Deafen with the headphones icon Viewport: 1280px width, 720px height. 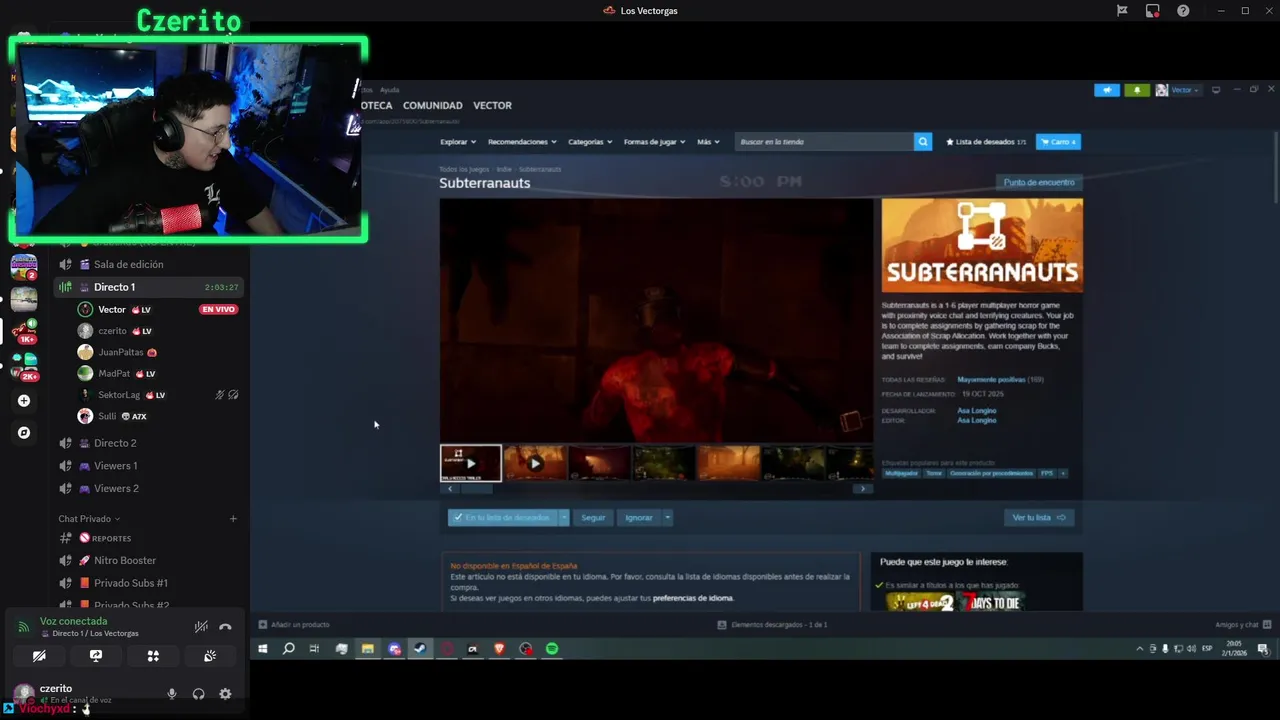tap(198, 694)
